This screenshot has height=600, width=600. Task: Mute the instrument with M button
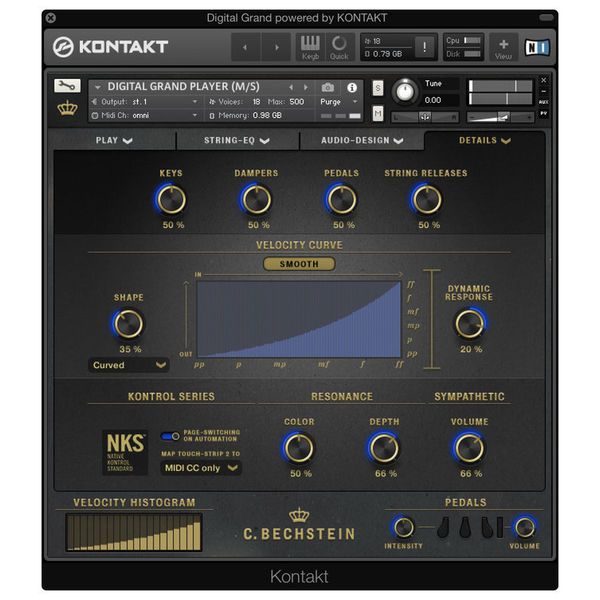pos(378,114)
